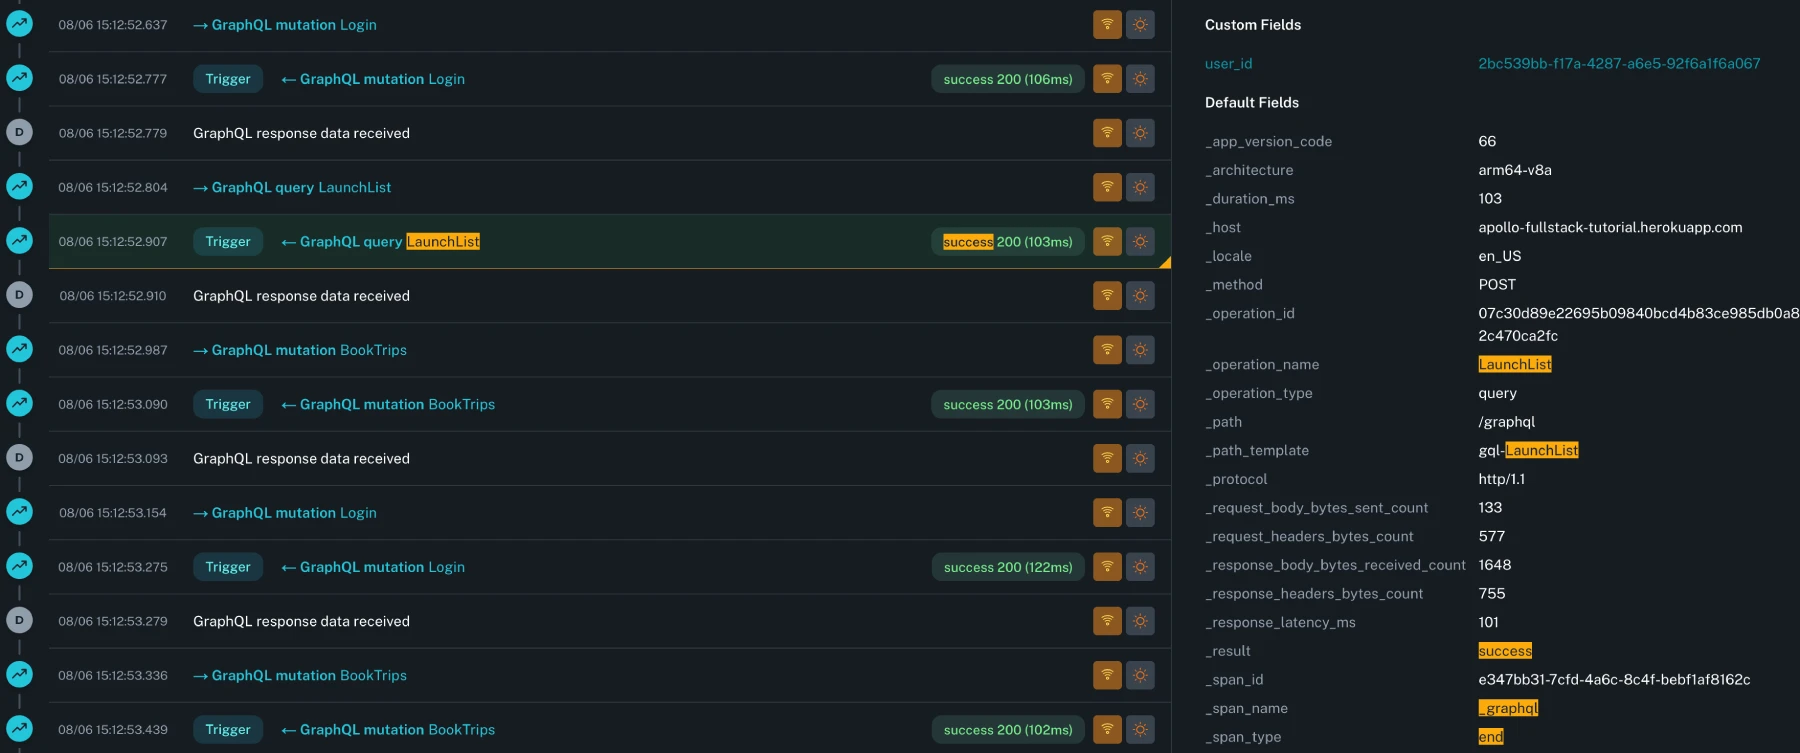The width and height of the screenshot is (1800, 753).
Task: Click the gray D timeline icon at 15:12:52.779
Action: click(19, 132)
